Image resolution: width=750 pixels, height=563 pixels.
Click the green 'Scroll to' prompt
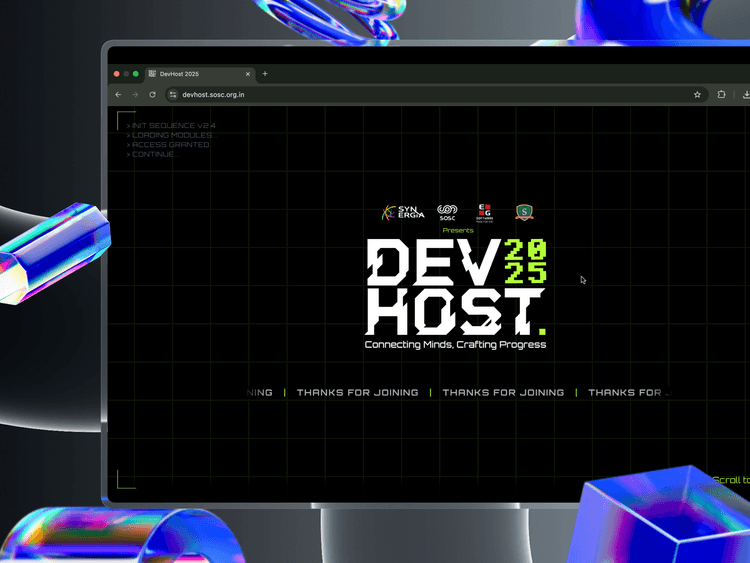pyautogui.click(x=731, y=480)
